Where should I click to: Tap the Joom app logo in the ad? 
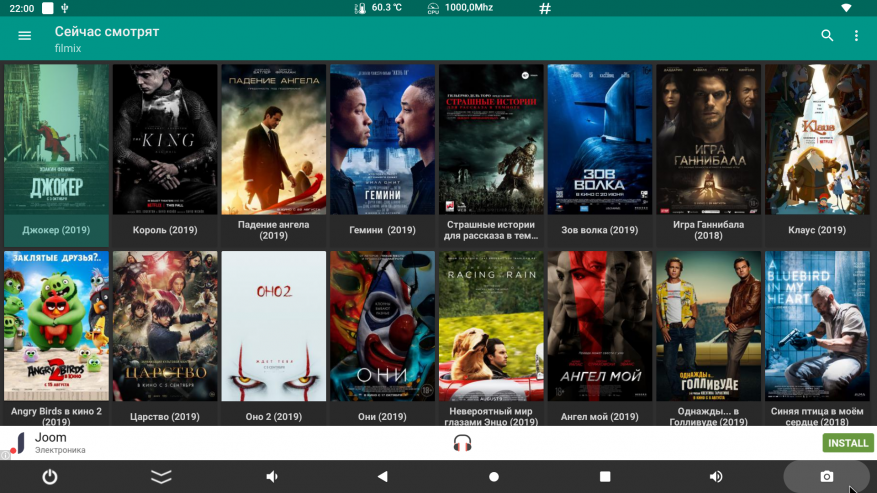(18, 443)
